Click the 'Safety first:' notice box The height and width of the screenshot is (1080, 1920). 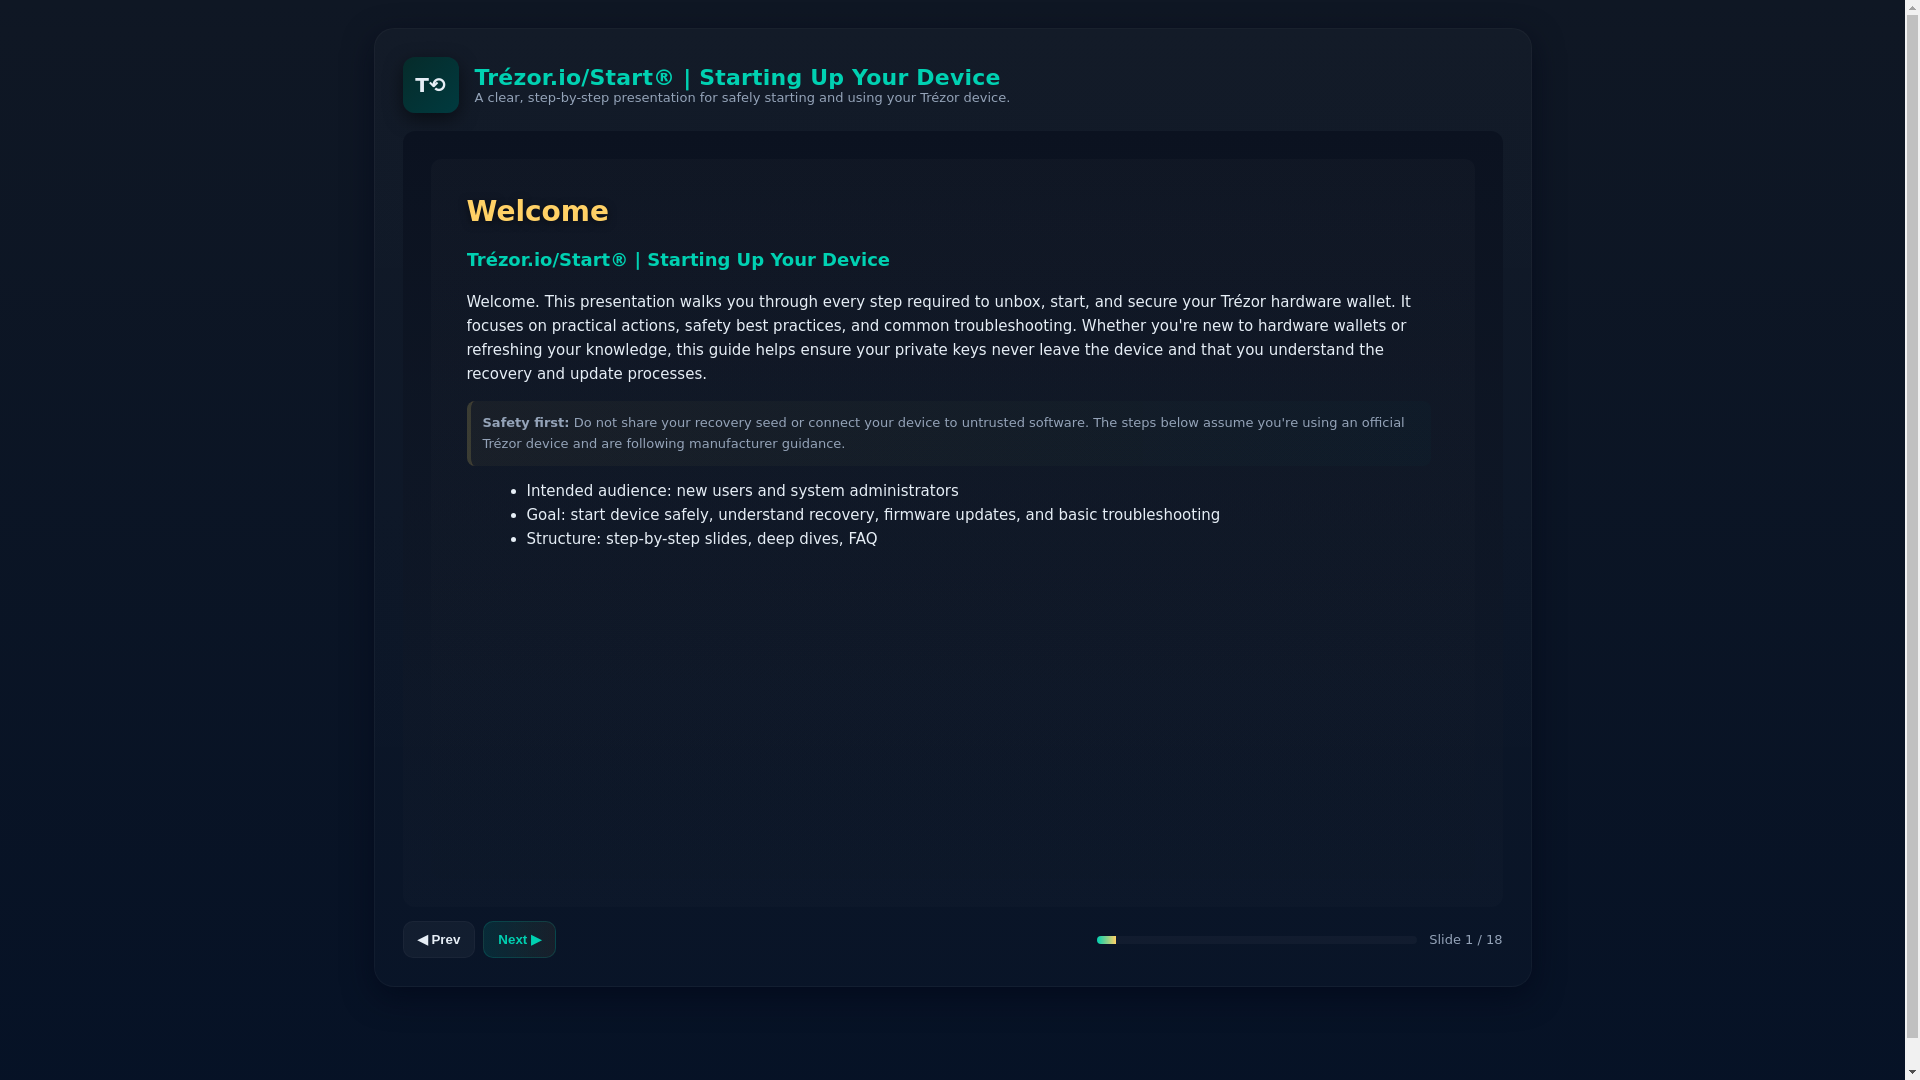pyautogui.click(x=948, y=433)
